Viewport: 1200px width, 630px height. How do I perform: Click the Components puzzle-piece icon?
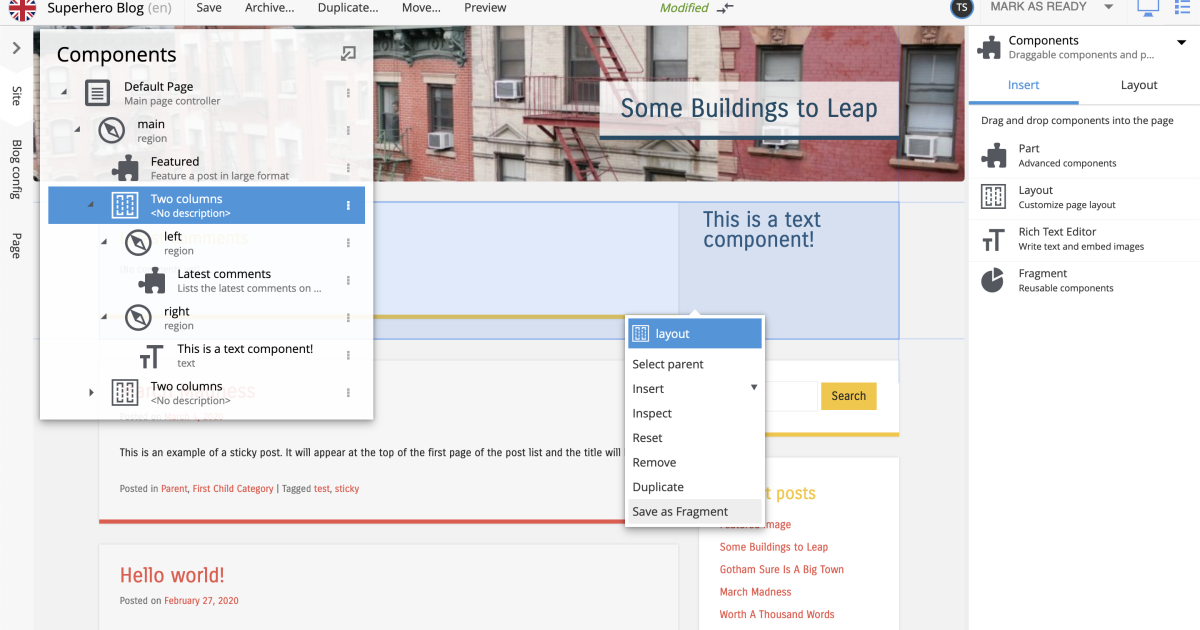[x=988, y=46]
